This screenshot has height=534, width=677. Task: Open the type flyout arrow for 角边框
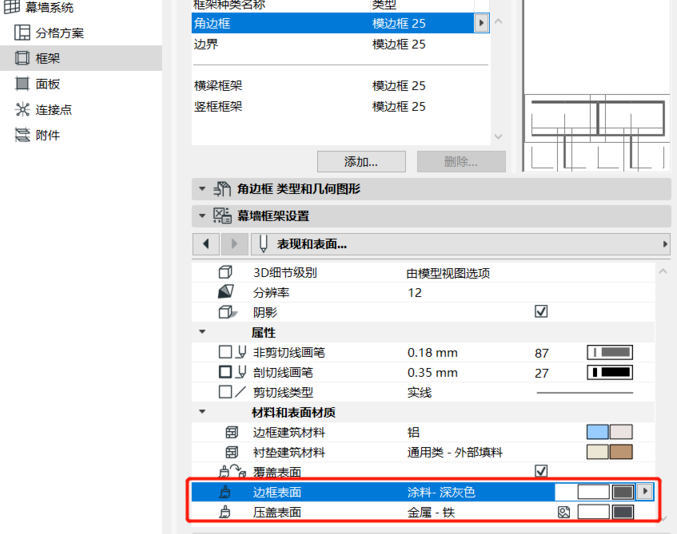click(x=481, y=23)
